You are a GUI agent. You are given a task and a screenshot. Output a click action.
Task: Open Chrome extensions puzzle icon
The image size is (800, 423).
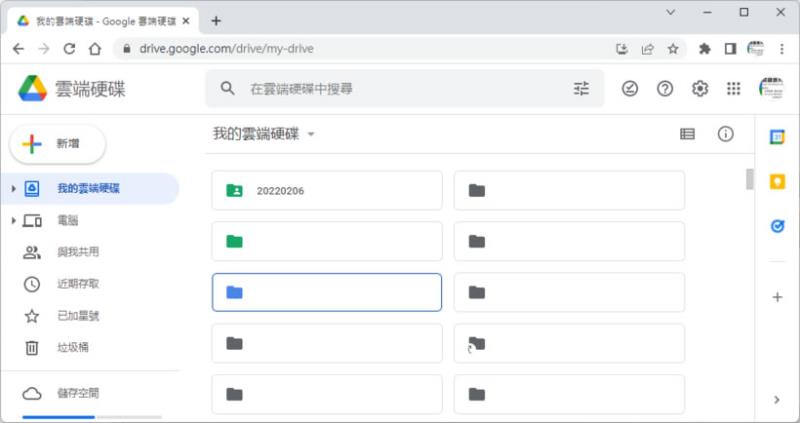point(705,49)
